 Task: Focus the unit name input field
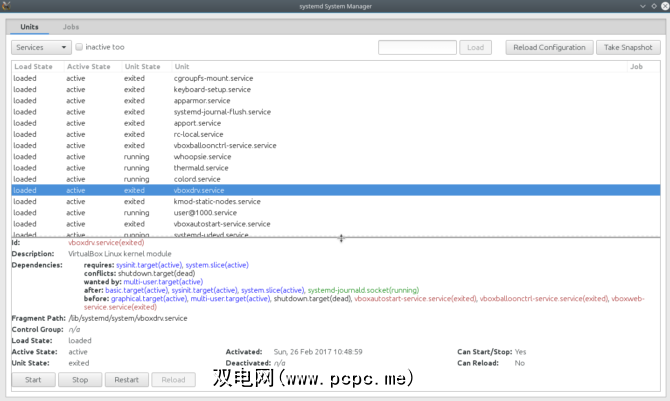coord(418,47)
